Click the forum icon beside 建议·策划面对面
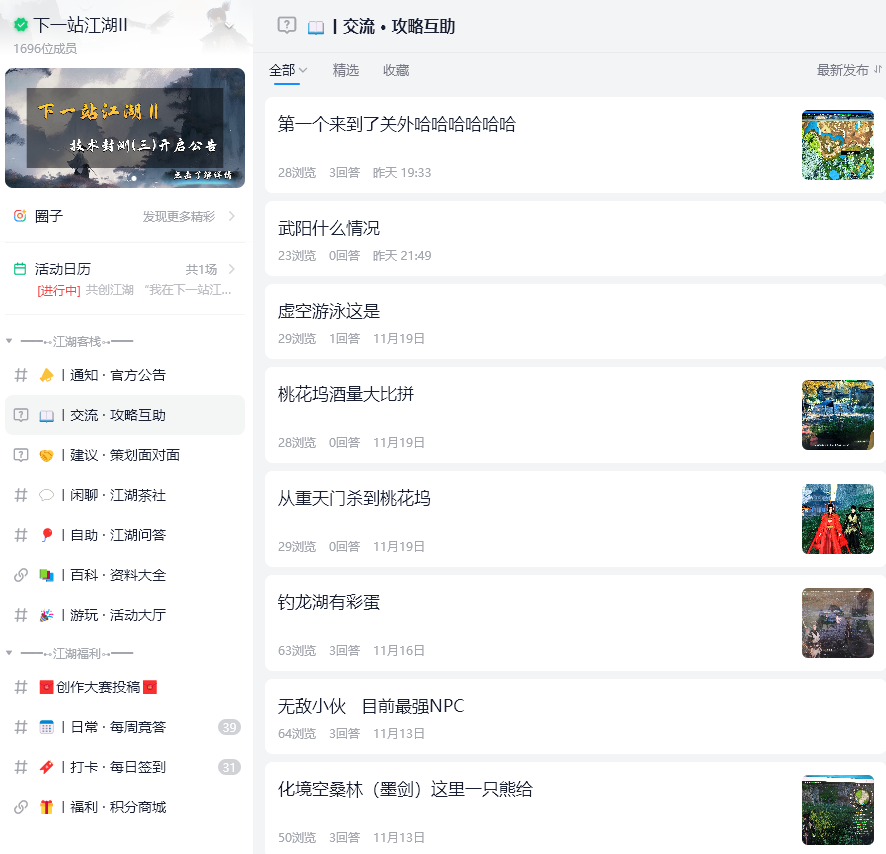The height and width of the screenshot is (854, 886). pos(20,455)
